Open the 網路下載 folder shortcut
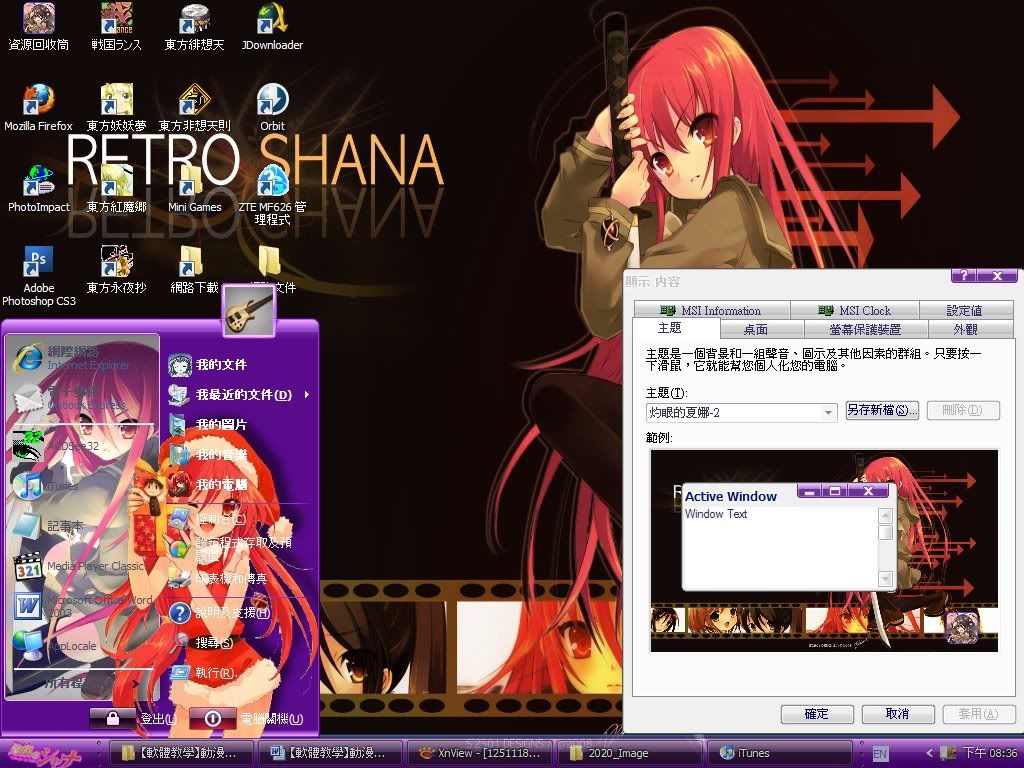Screen dimensions: 1024x768 [194, 270]
